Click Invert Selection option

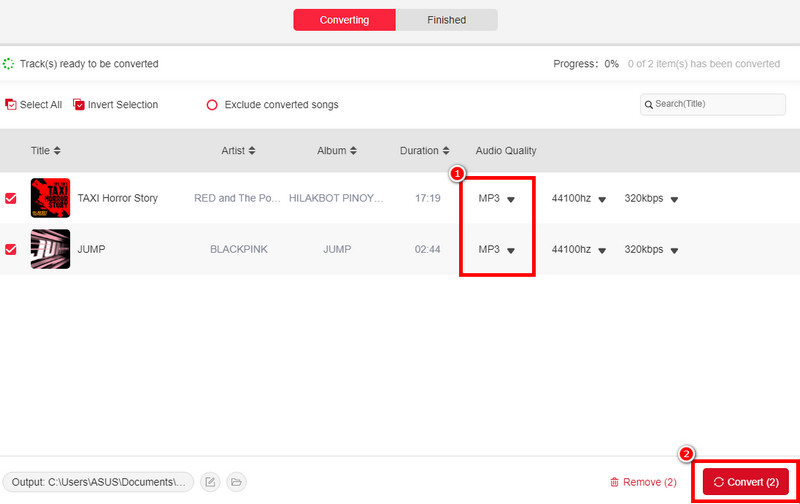[x=116, y=105]
